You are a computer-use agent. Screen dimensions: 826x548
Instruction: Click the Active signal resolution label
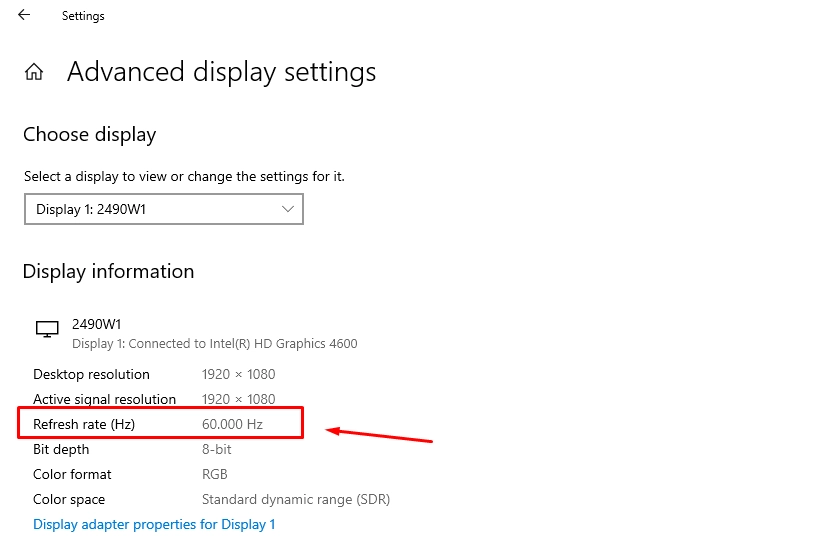pos(104,399)
